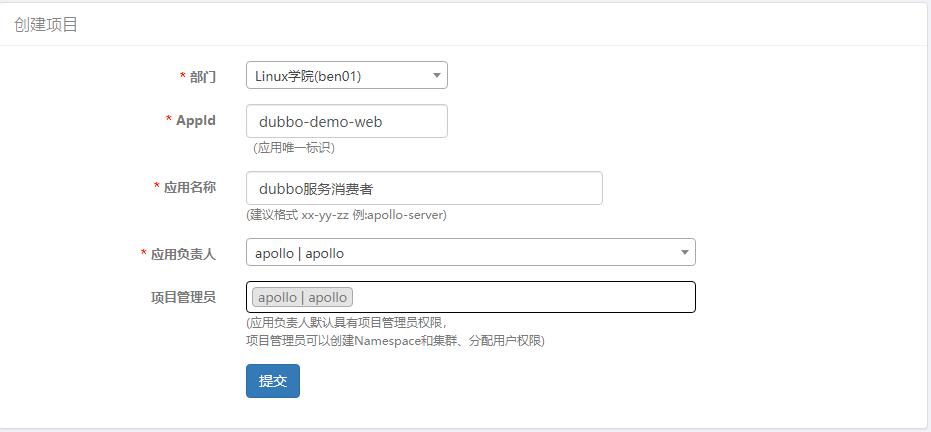Click the 建议格式 xx-yy-zz hint text
Image resolution: width=931 pixels, height=432 pixels.
pyautogui.click(x=346, y=215)
